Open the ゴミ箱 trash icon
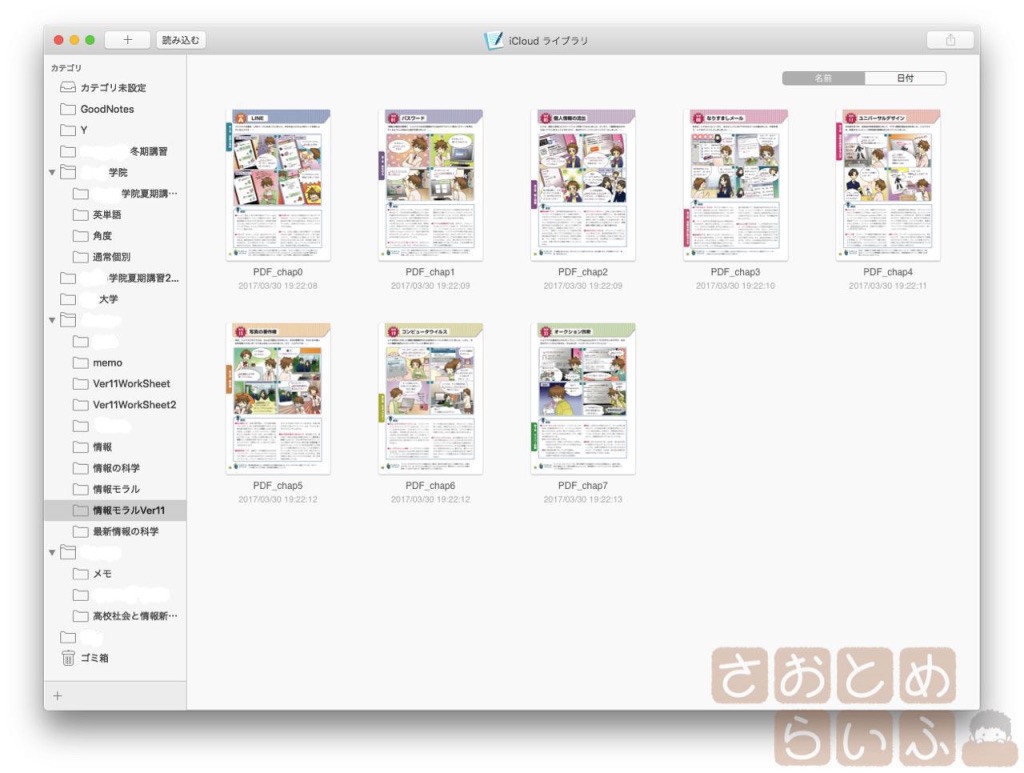 [68, 657]
